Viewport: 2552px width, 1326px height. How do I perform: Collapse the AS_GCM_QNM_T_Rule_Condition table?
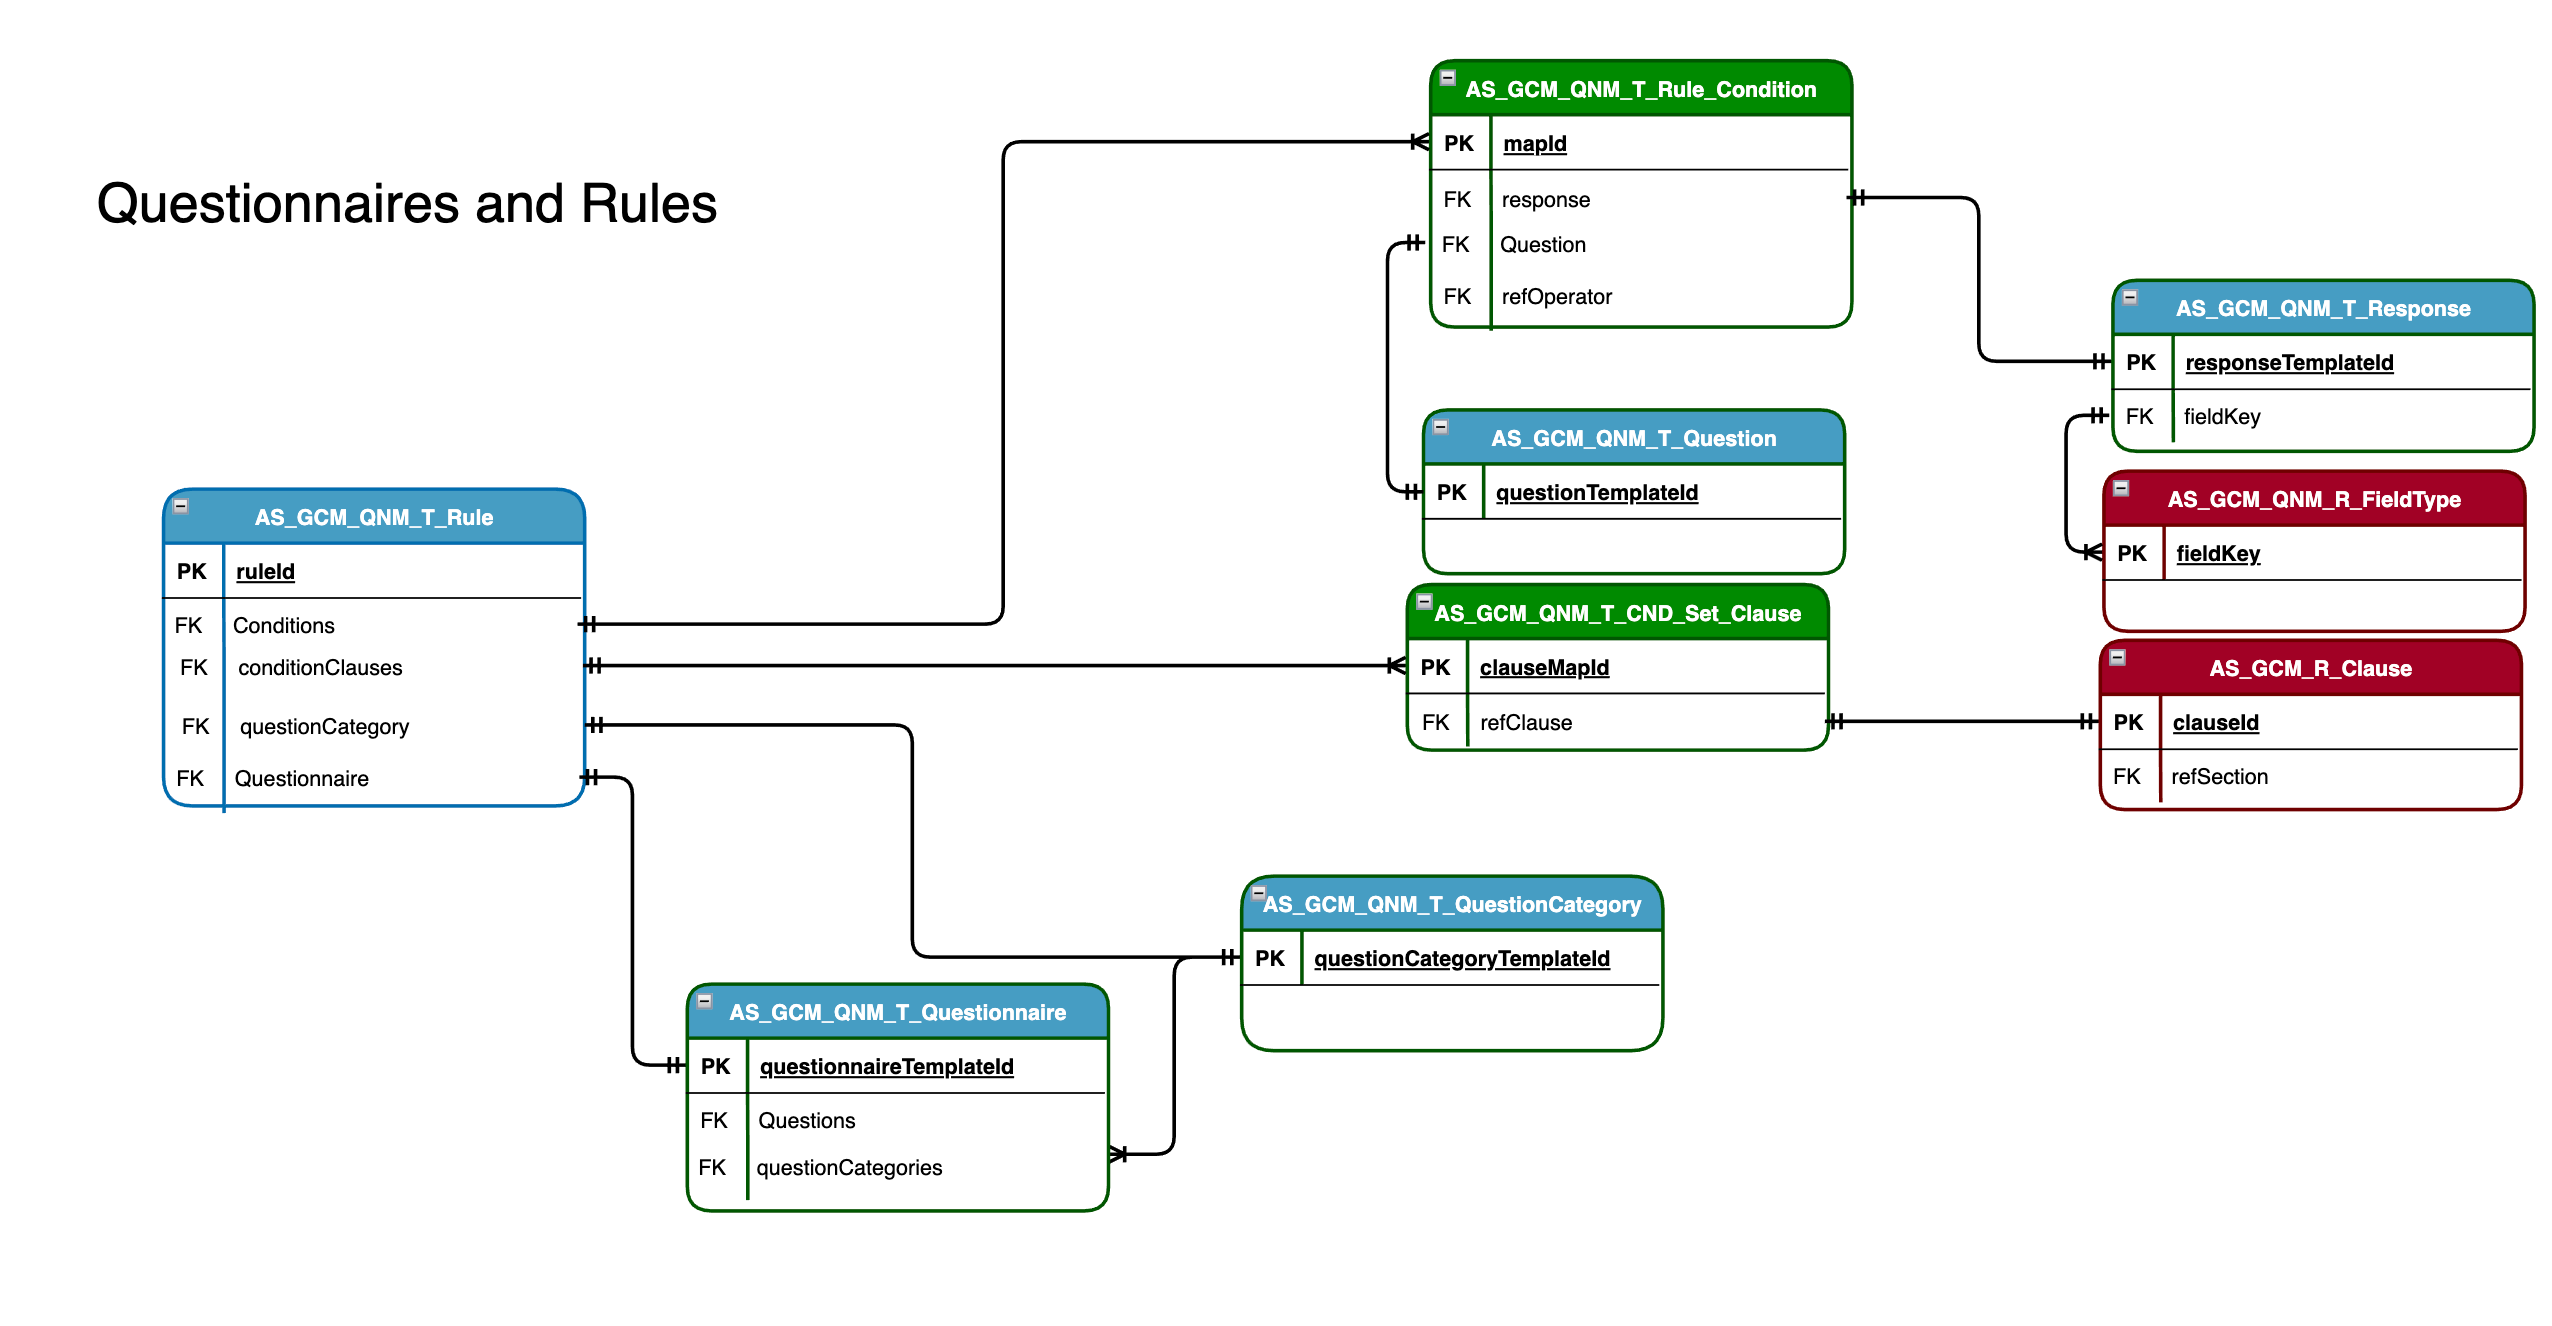1447,77
